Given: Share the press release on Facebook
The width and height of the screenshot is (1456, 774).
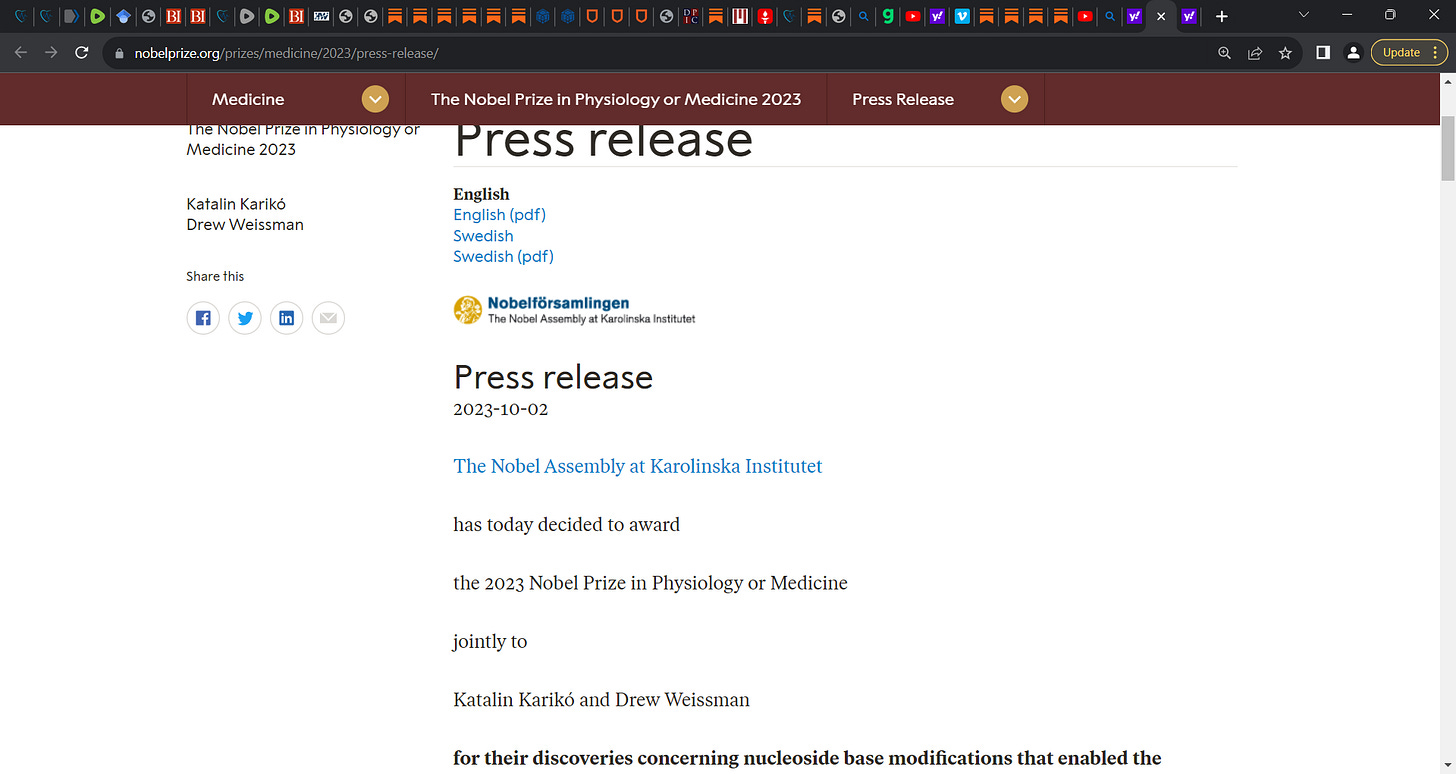Looking at the screenshot, I should [203, 318].
